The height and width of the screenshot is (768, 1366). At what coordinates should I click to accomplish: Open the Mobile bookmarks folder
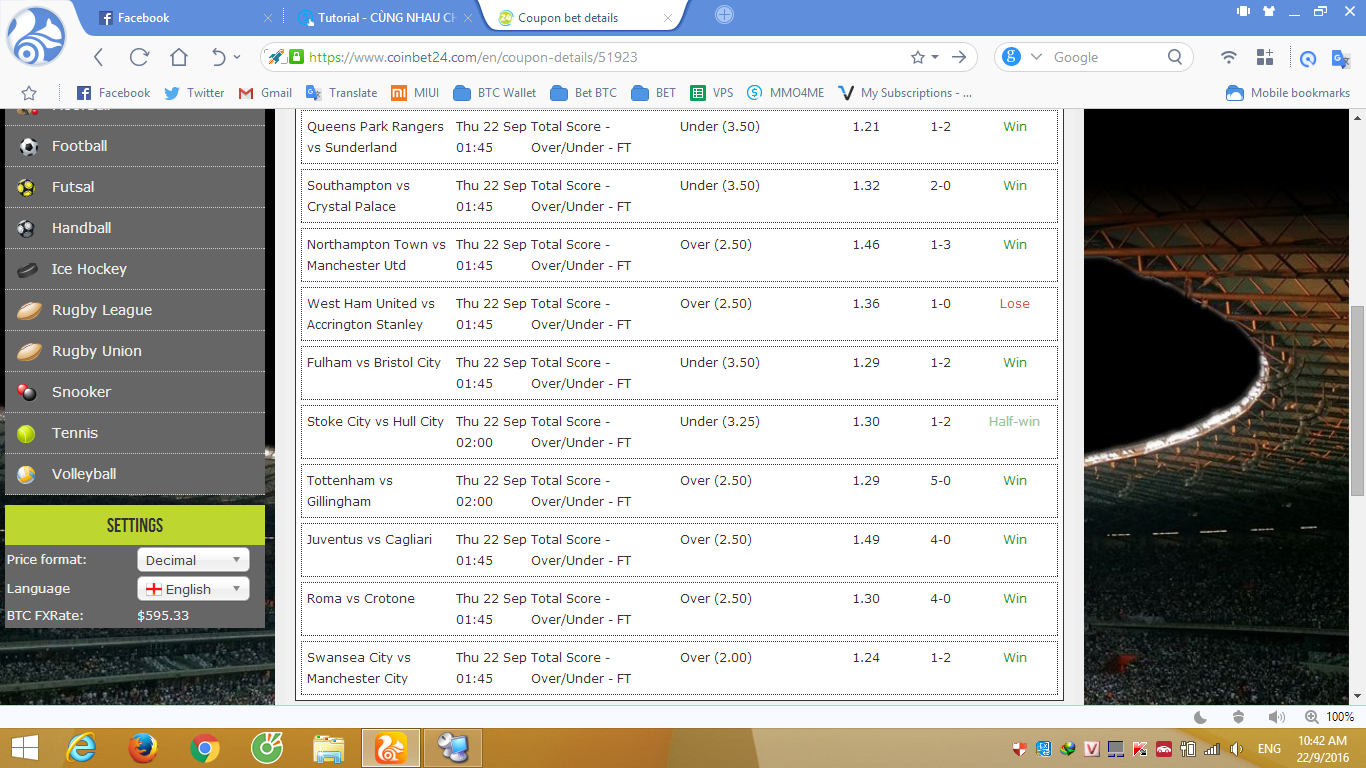click(1288, 93)
